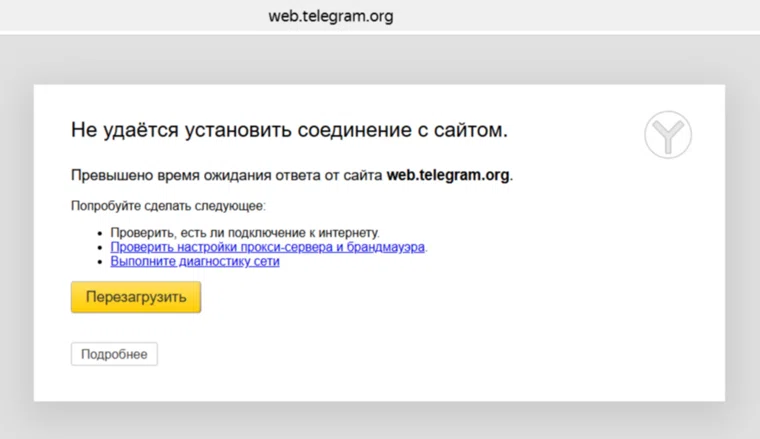
Task: Click the word интернету in the first bullet
Action: pyautogui.click(x=351, y=233)
